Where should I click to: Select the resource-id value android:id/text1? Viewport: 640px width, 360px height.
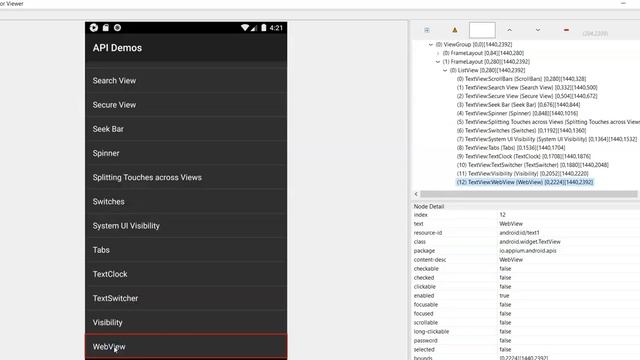[519, 233]
